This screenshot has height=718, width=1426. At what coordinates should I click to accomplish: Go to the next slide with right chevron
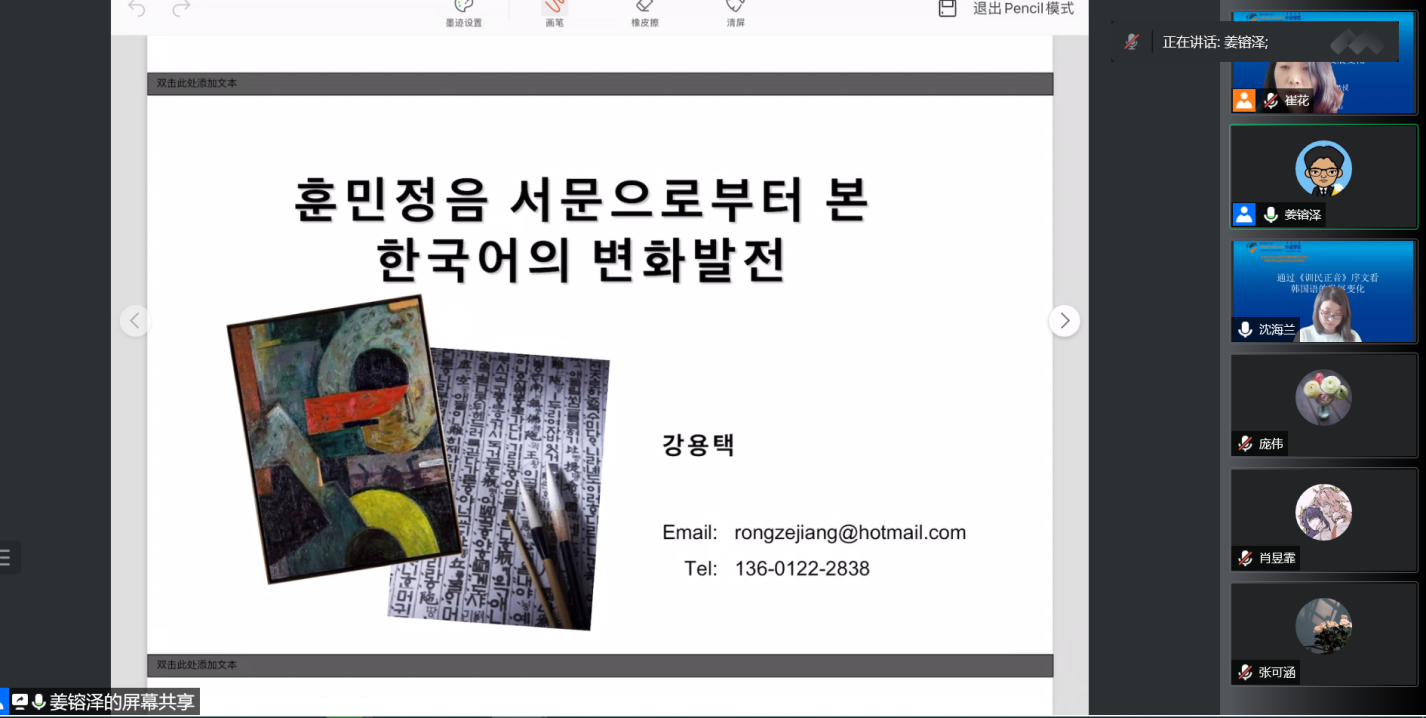click(x=1064, y=321)
